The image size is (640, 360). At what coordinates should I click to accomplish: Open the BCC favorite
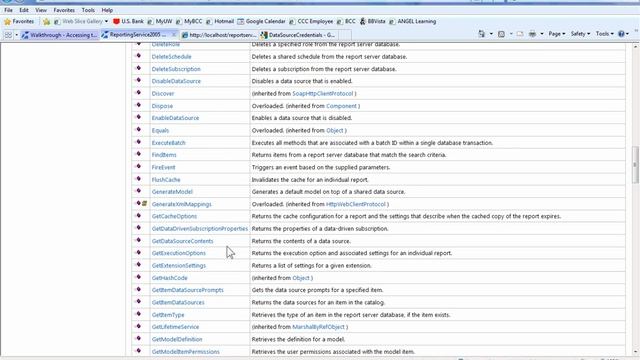(x=346, y=21)
